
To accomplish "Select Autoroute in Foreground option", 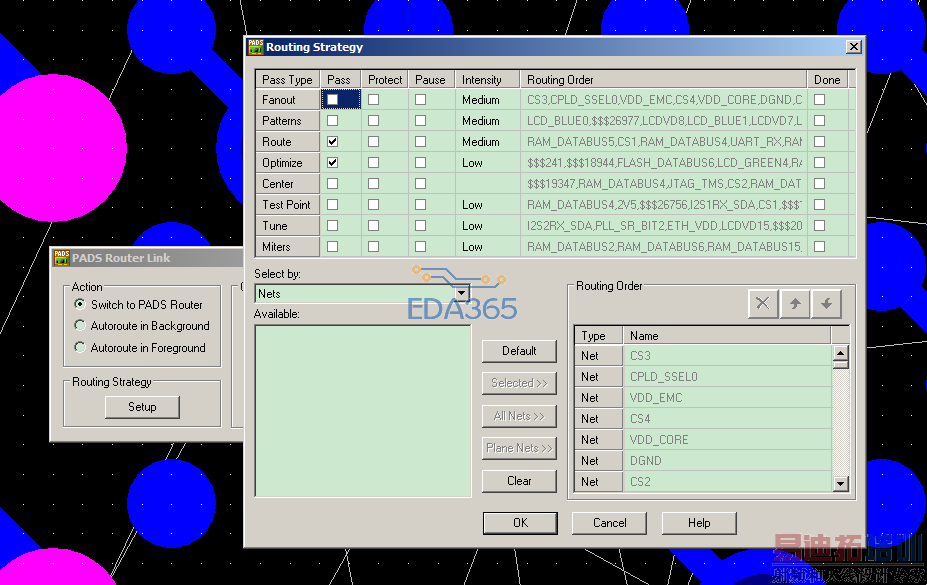I will click(x=80, y=347).
